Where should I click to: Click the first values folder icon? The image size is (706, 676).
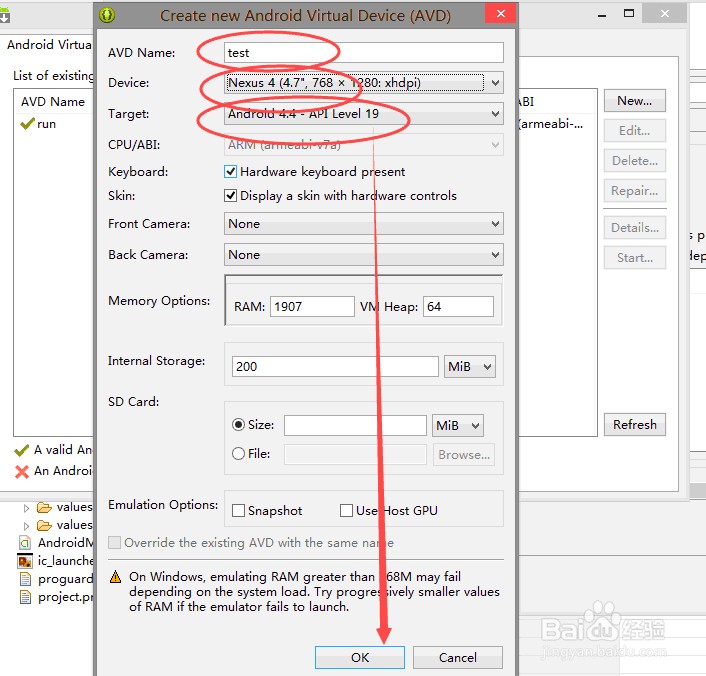point(44,508)
